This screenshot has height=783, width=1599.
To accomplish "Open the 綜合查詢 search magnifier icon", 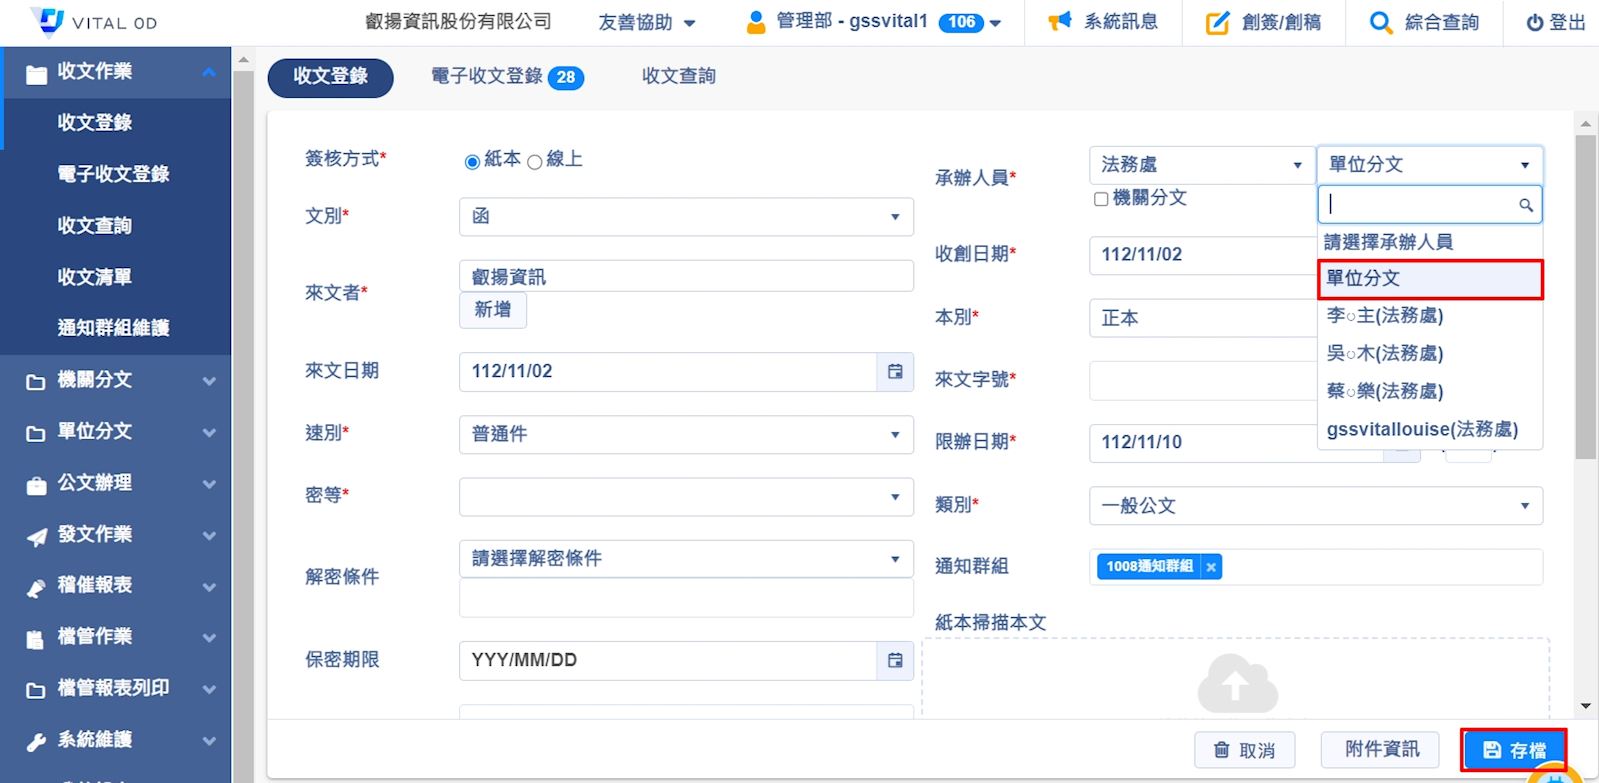I will pos(1380,23).
